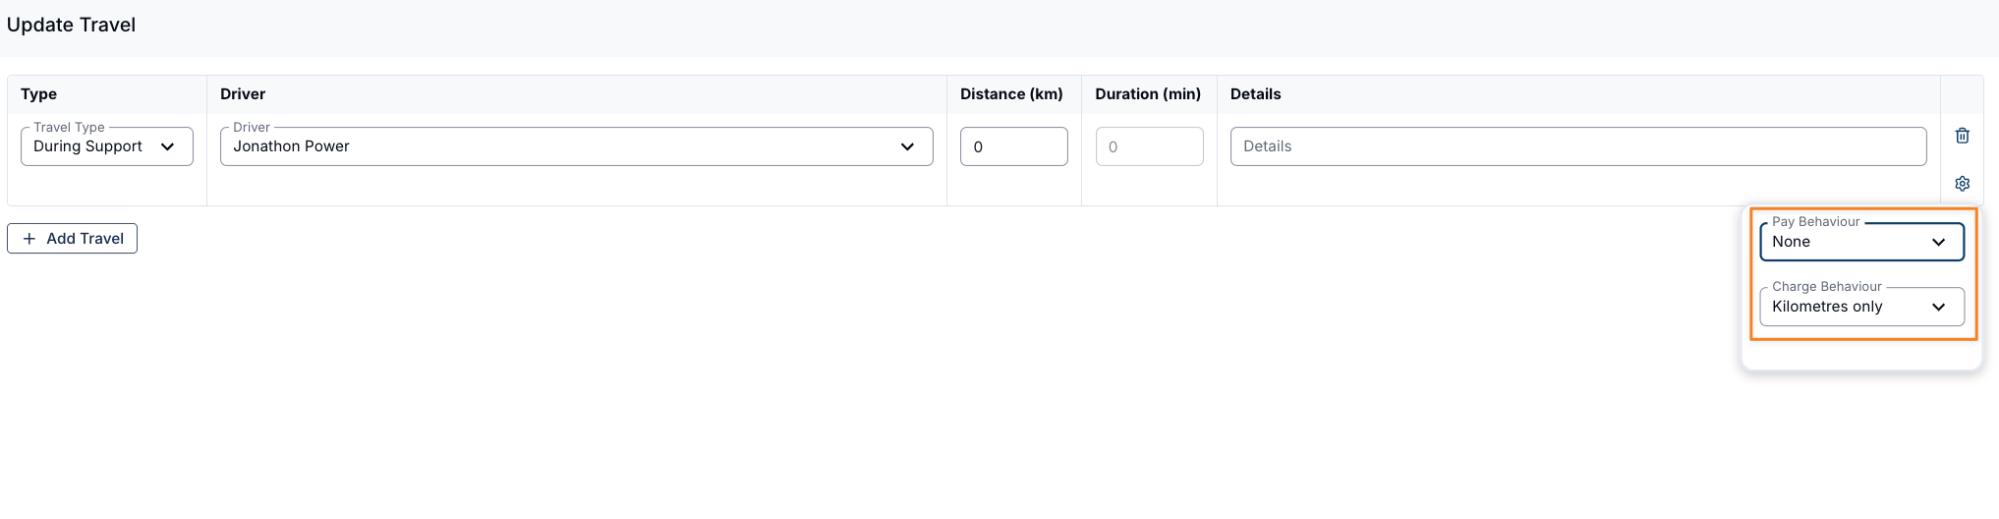
Task: Click the Driver column header
Action: pos(243,94)
